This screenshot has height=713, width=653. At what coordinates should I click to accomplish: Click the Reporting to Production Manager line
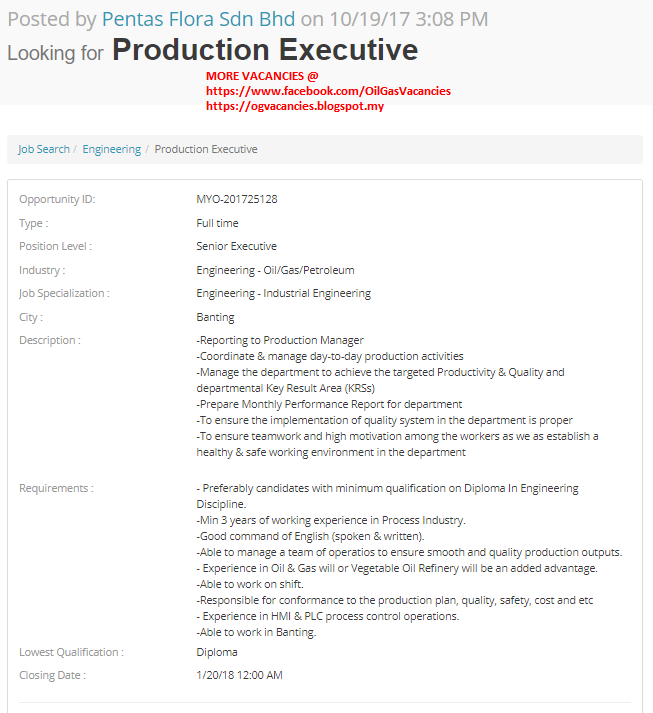tap(281, 340)
